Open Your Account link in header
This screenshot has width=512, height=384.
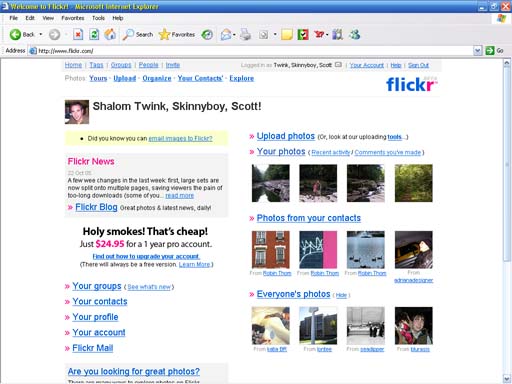coord(367,65)
